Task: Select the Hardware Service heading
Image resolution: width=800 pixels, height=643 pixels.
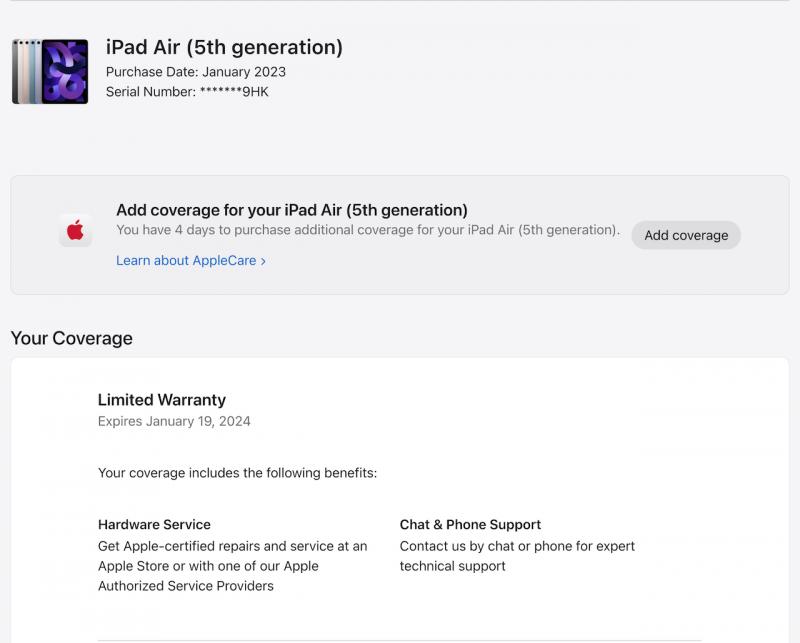Action: (154, 525)
